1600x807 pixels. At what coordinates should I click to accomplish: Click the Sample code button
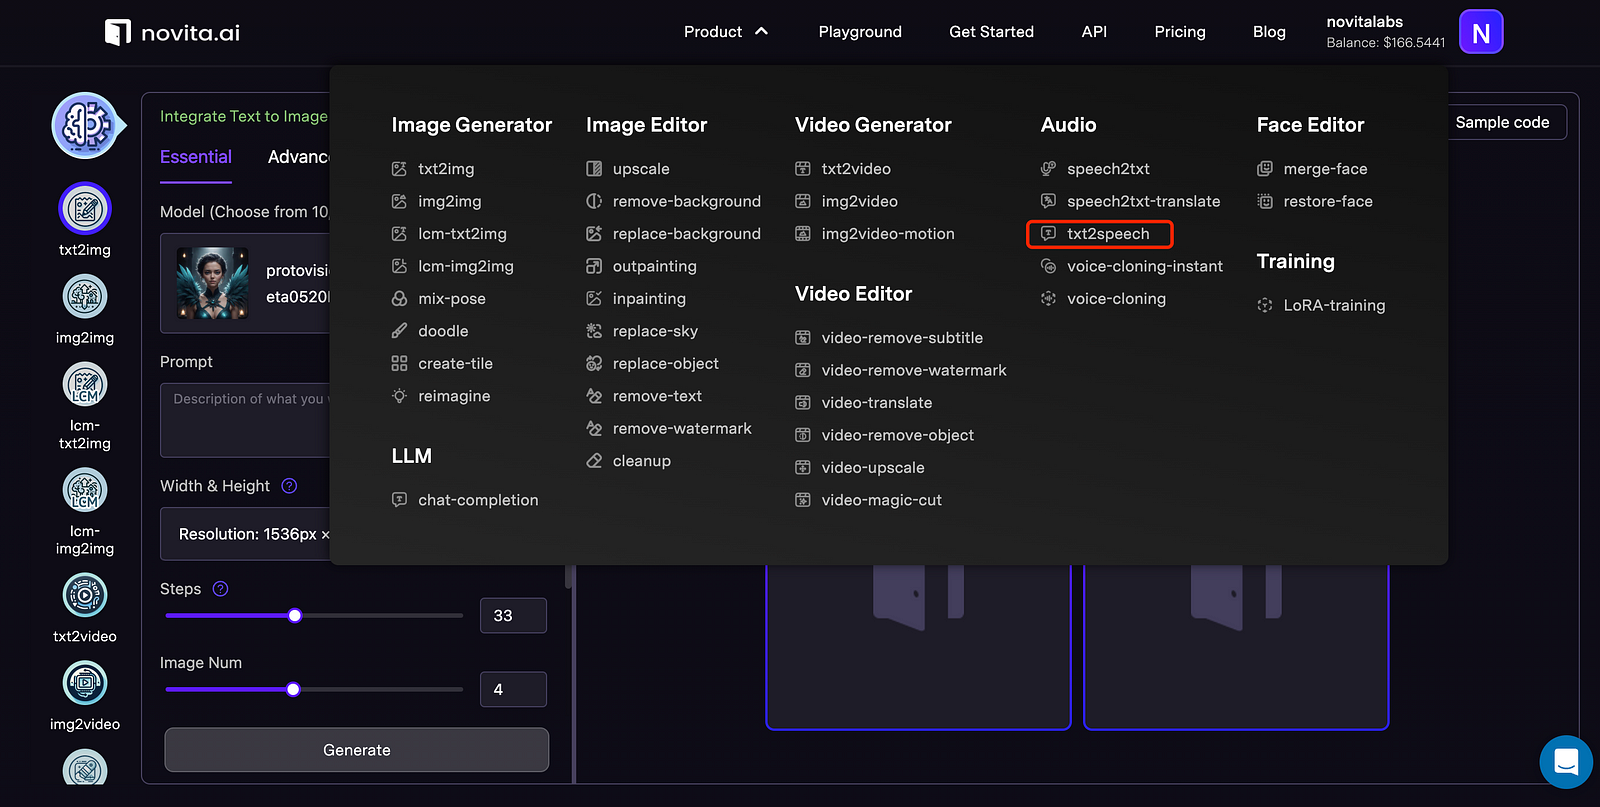[x=1501, y=122]
